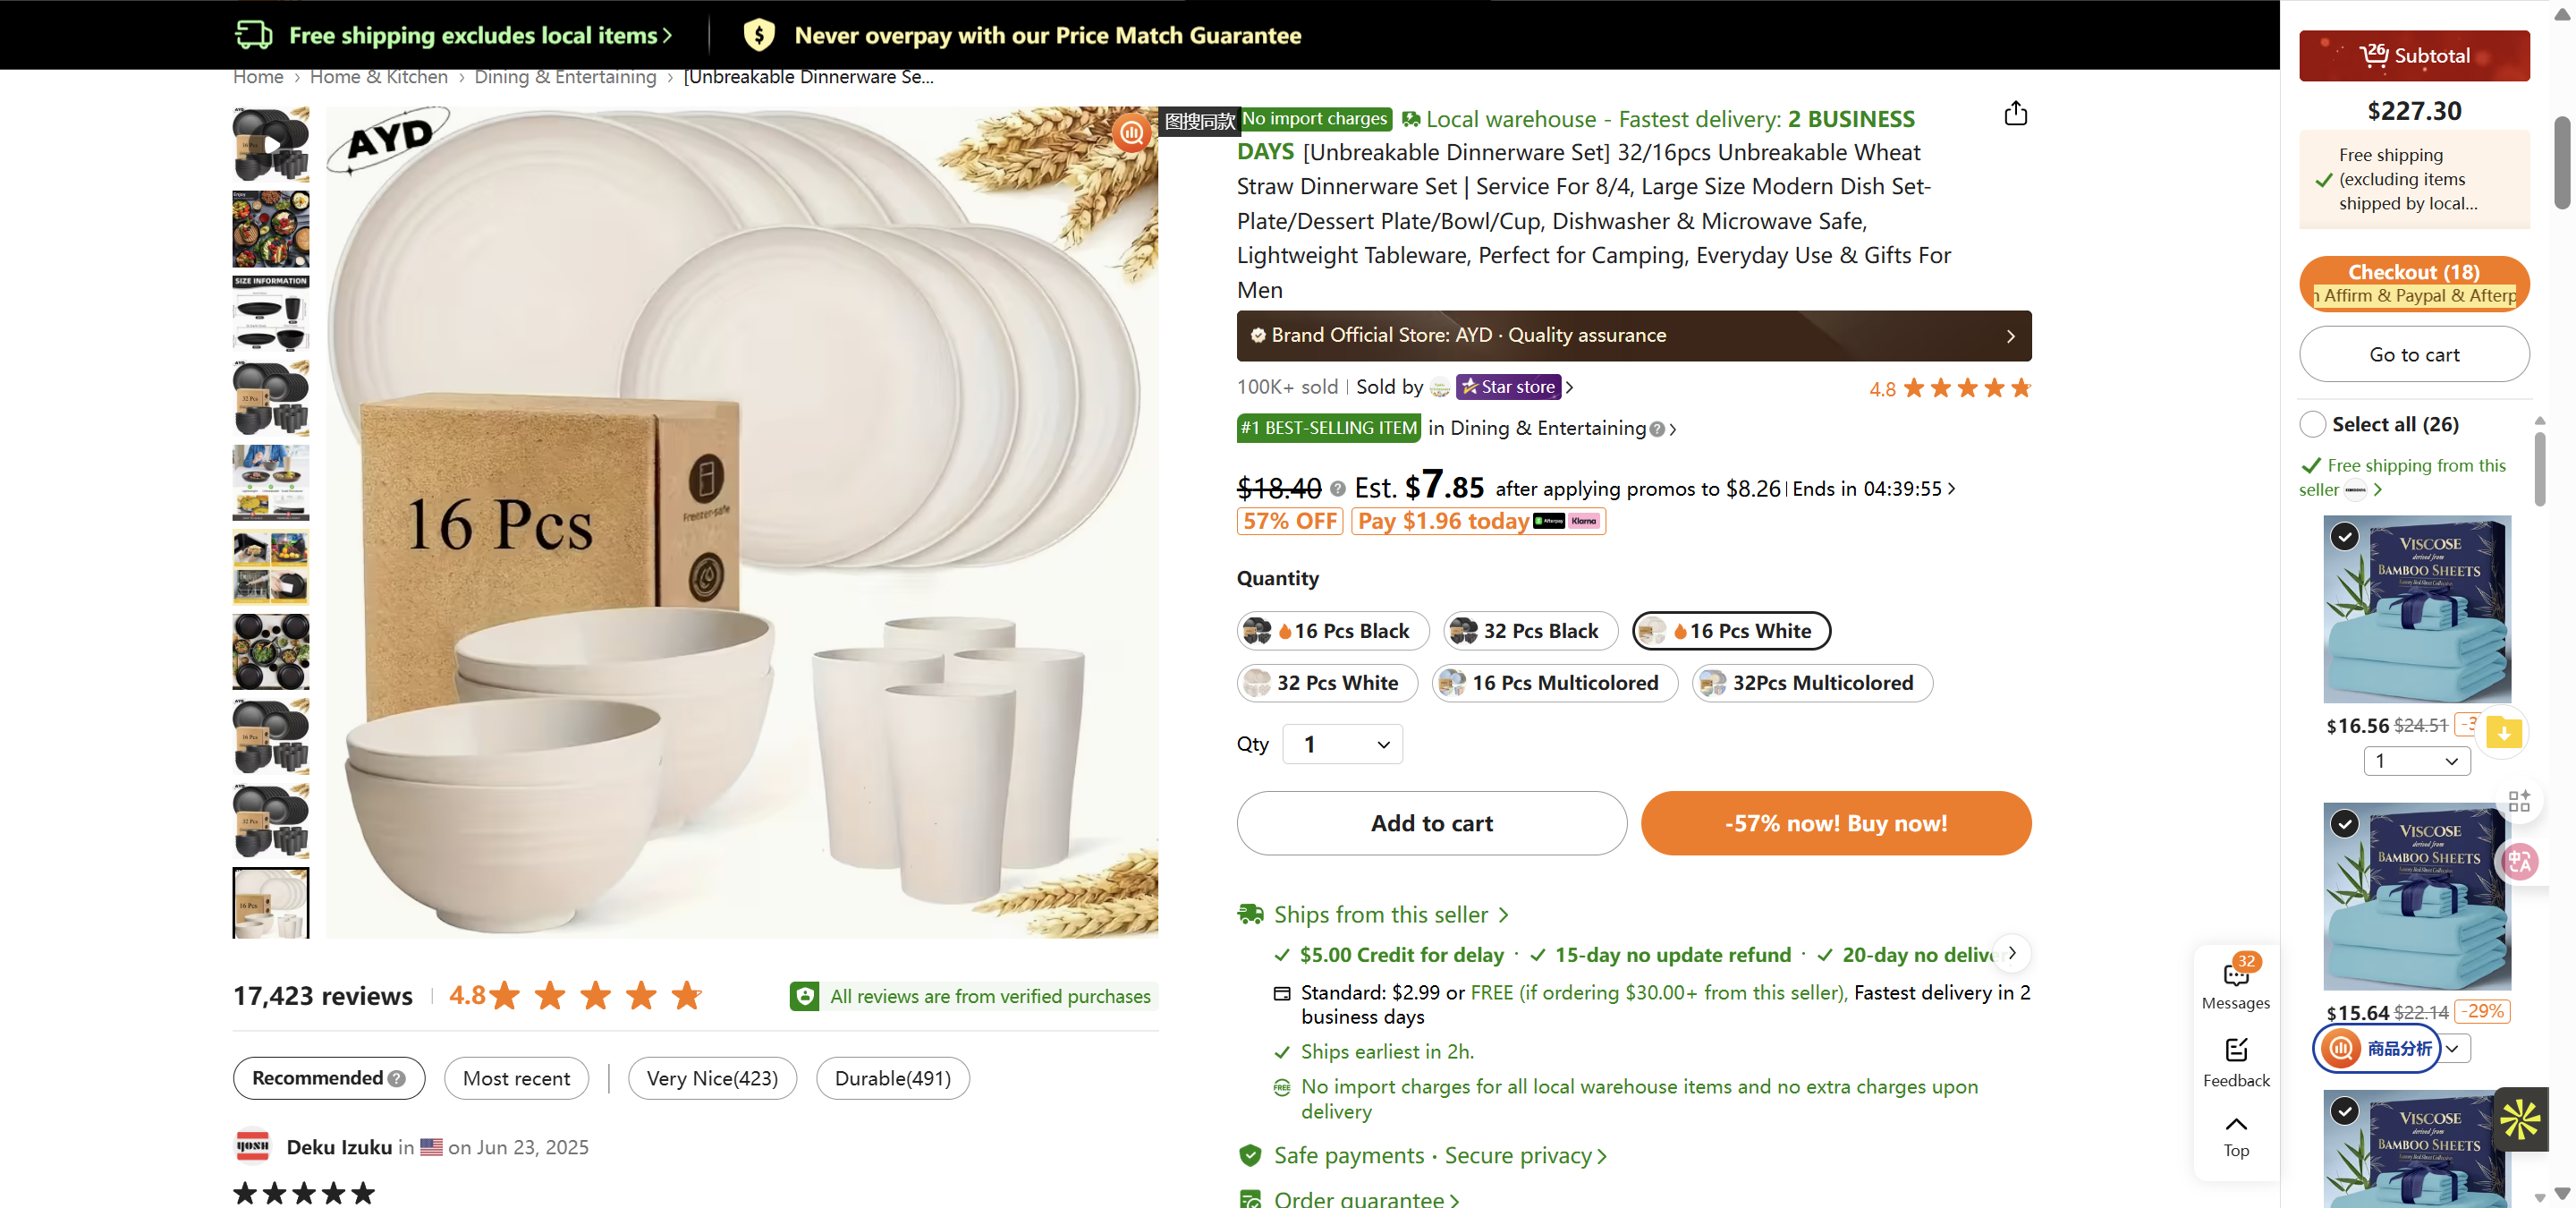This screenshot has height=1208, width=2576.
Task: Uncheck the $15.64 bamboo sheets cart item
Action: click(x=2344, y=822)
